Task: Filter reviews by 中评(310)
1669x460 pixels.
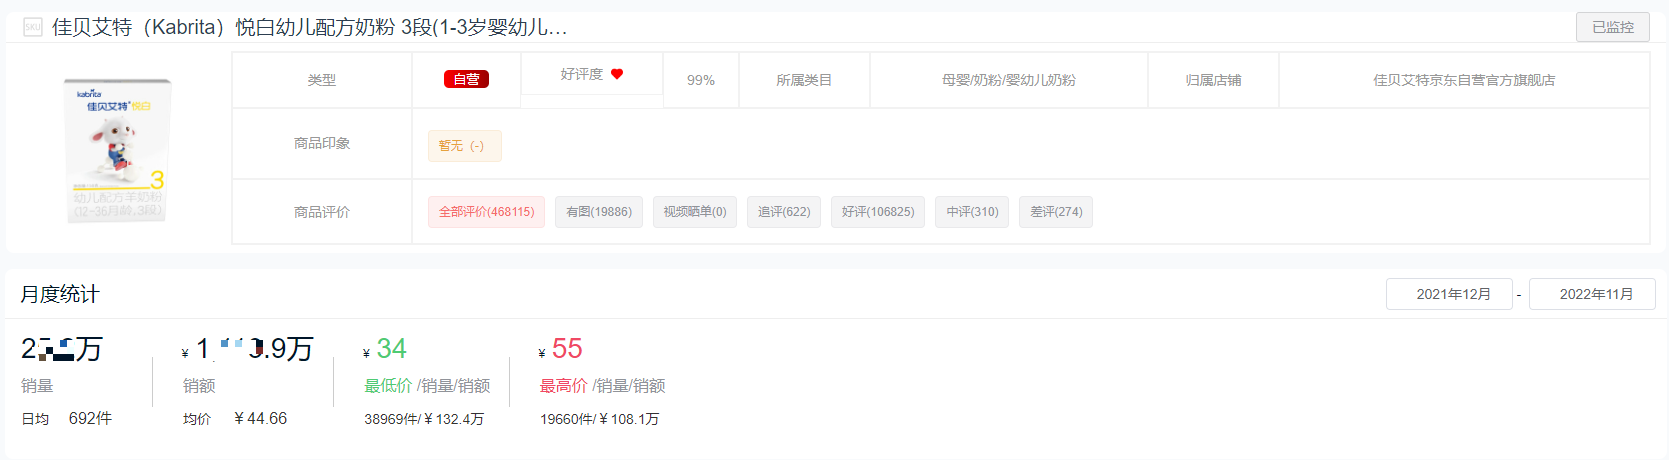Action: 972,212
